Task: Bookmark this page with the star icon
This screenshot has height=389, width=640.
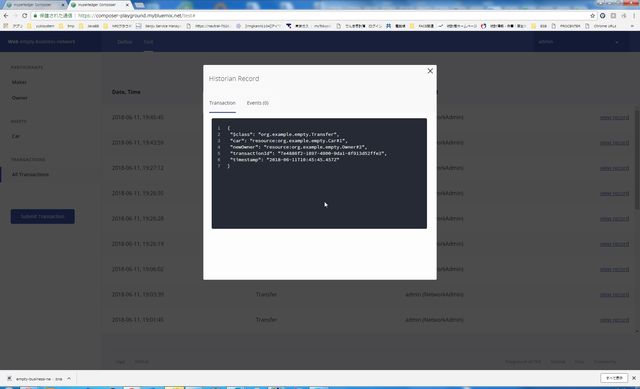Action: tap(592, 16)
